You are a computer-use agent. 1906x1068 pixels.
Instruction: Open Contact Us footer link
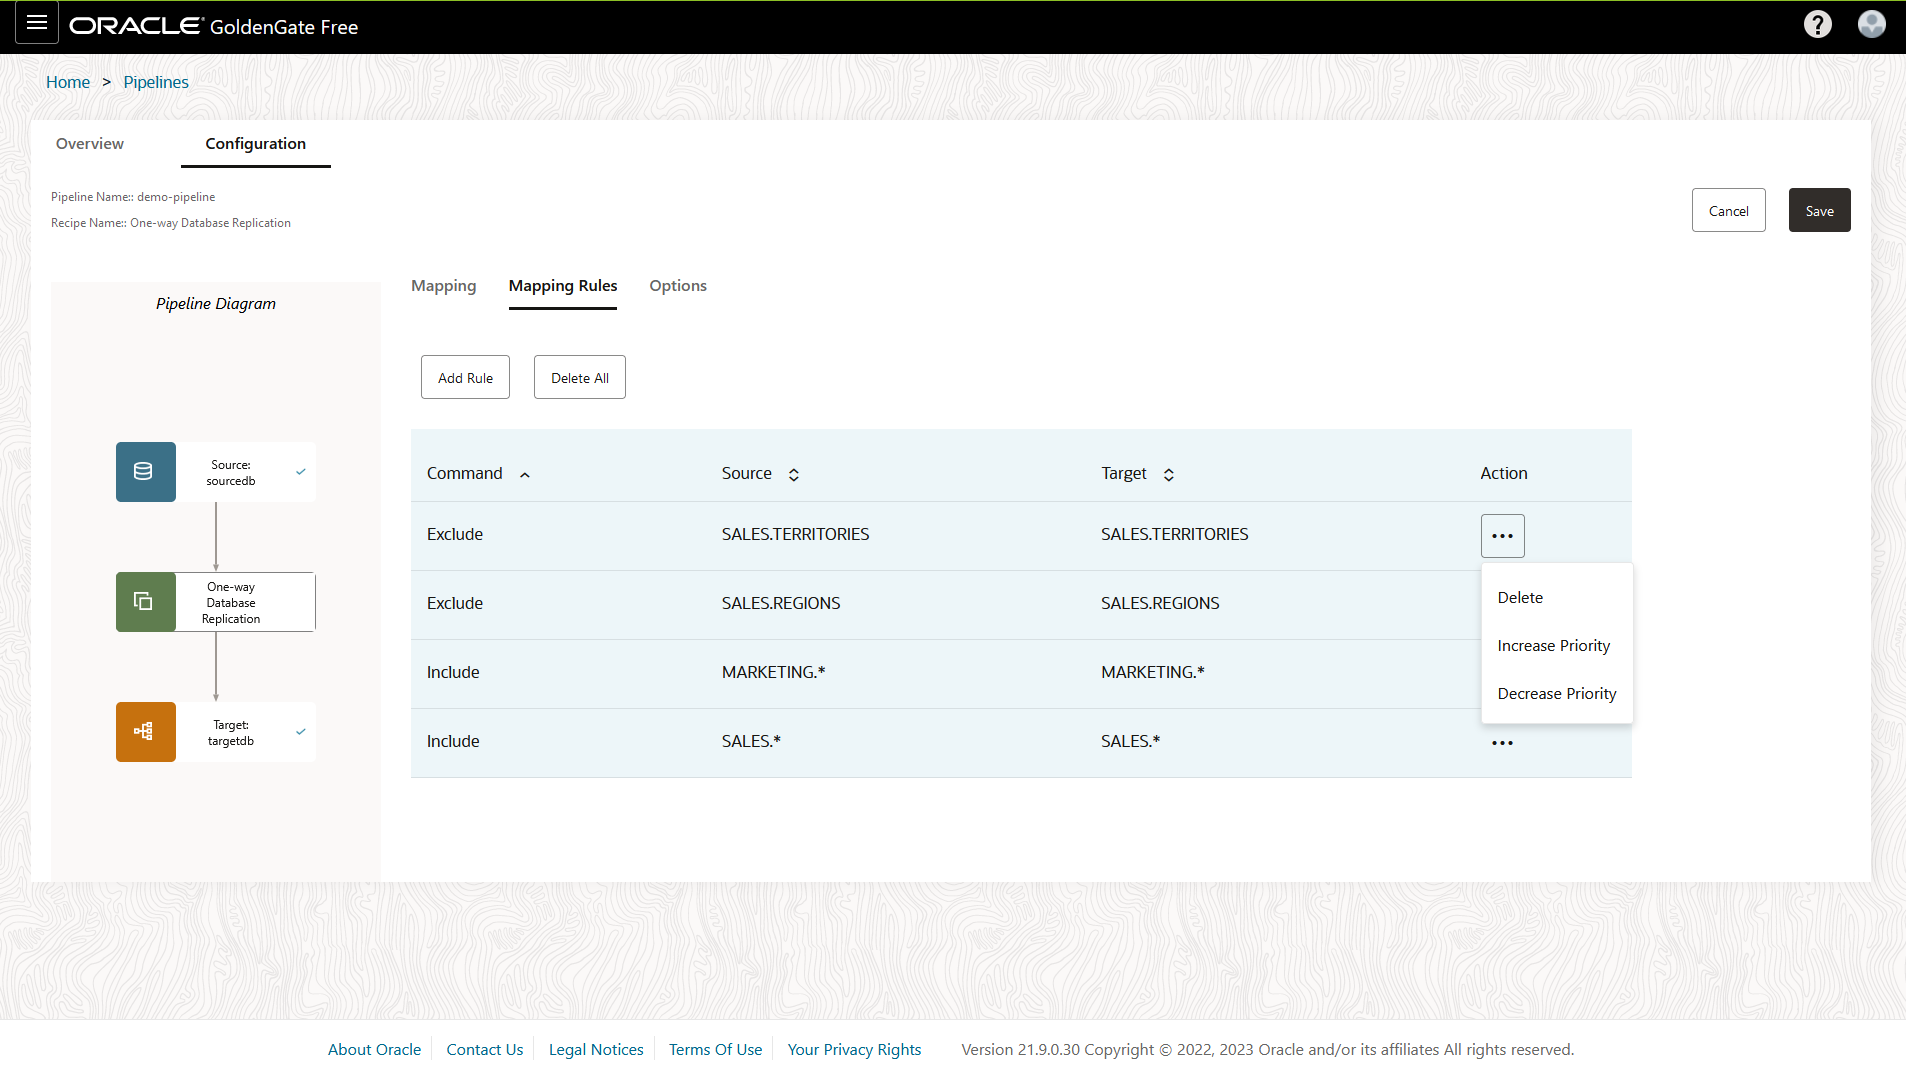pos(485,1049)
